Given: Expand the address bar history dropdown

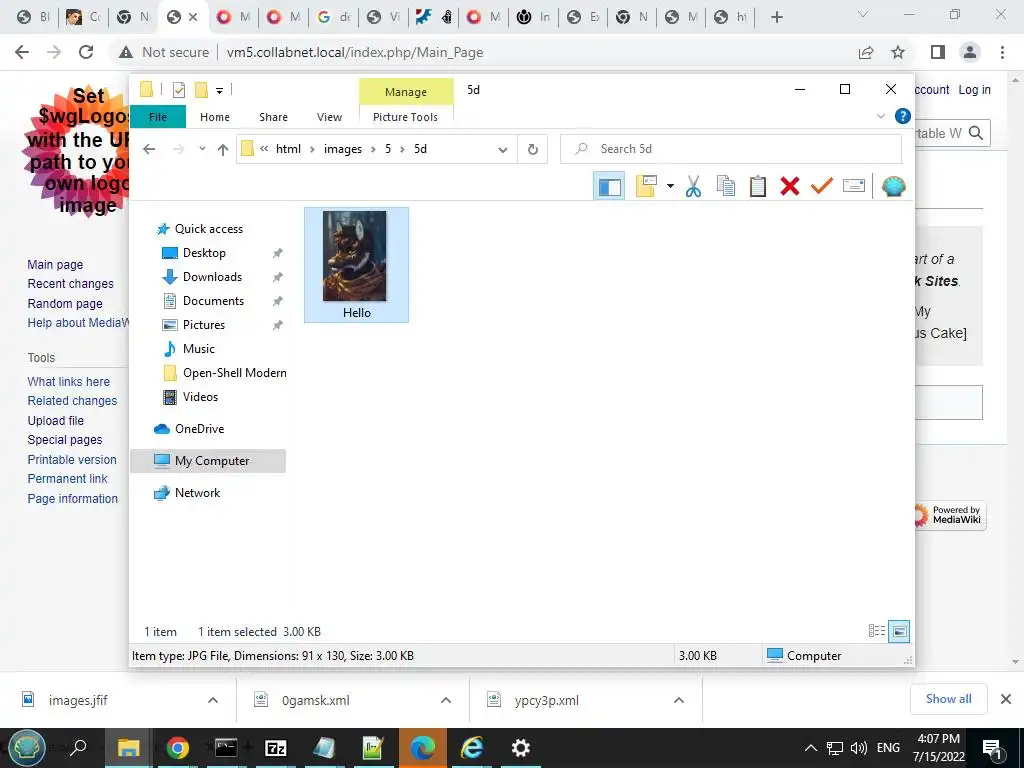Looking at the screenshot, I should (503, 150).
